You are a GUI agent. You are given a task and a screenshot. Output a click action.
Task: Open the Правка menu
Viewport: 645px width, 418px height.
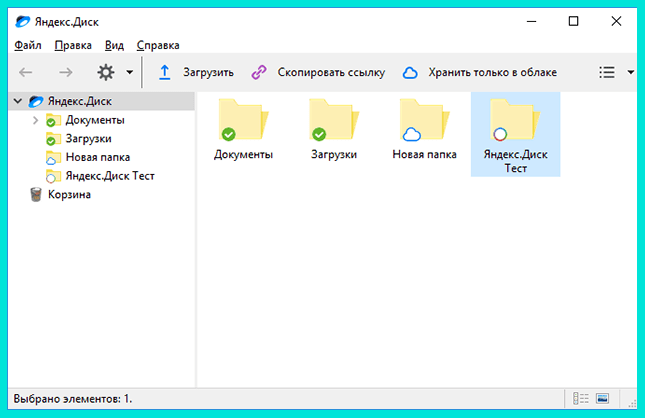coord(73,45)
